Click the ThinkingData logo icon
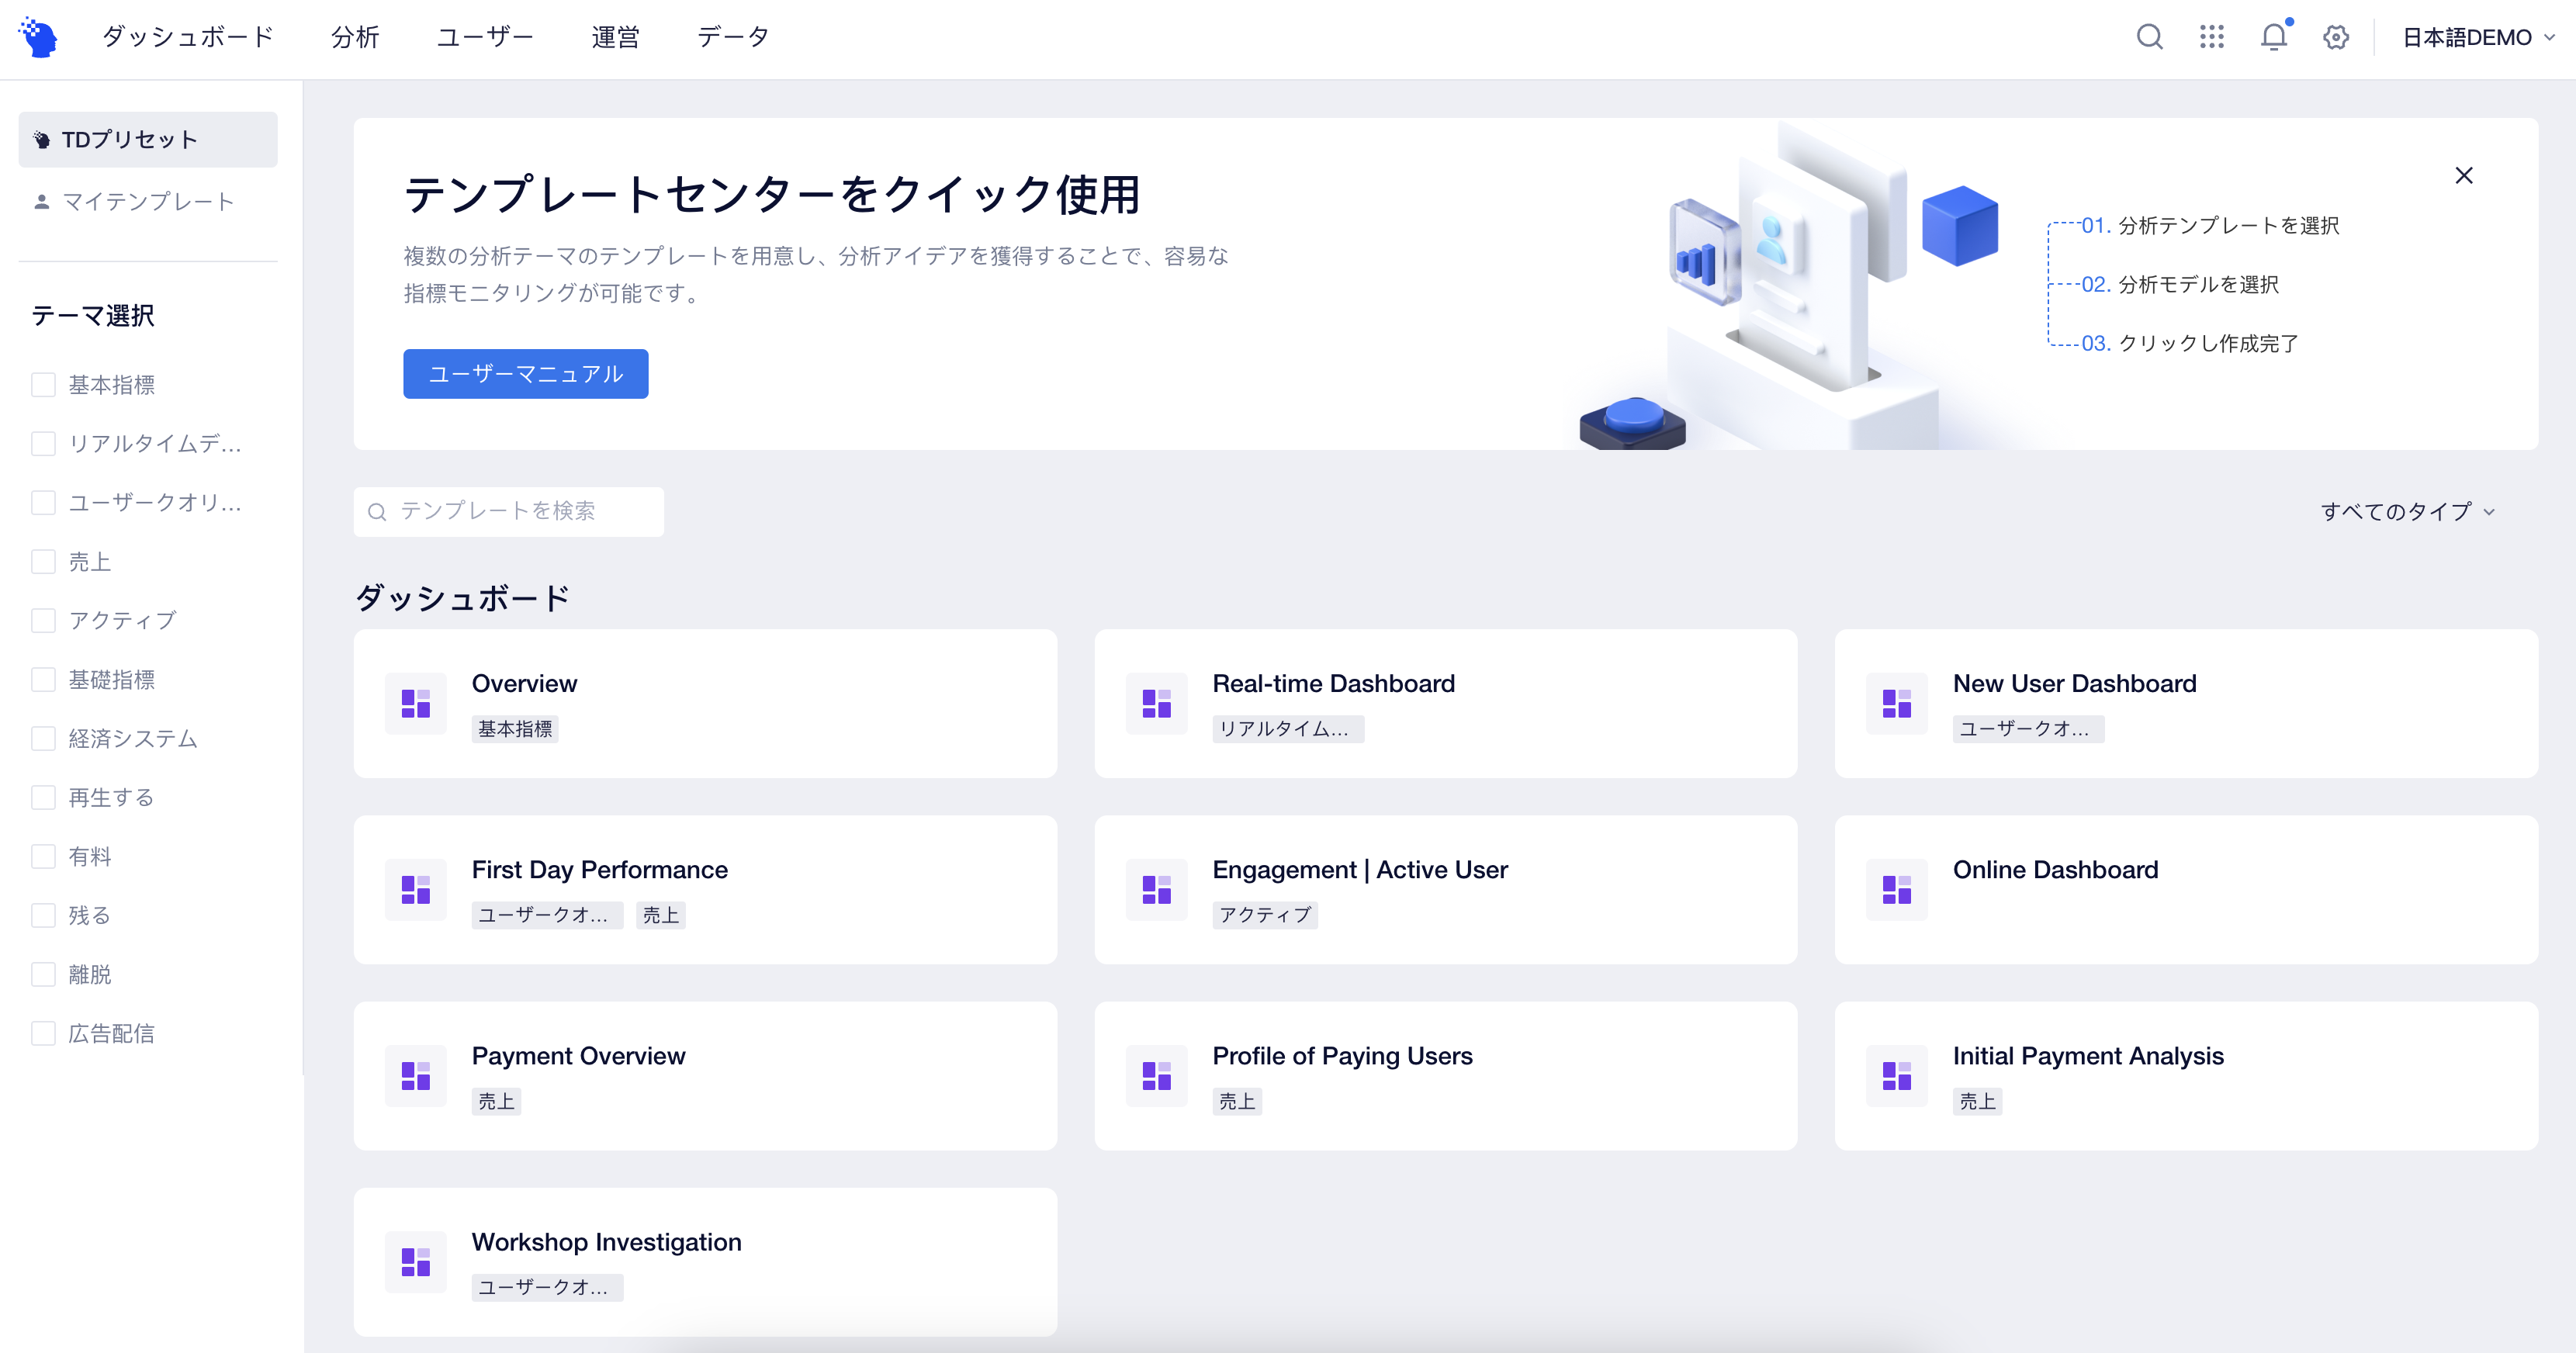This screenshot has height=1353, width=2576. (x=39, y=37)
